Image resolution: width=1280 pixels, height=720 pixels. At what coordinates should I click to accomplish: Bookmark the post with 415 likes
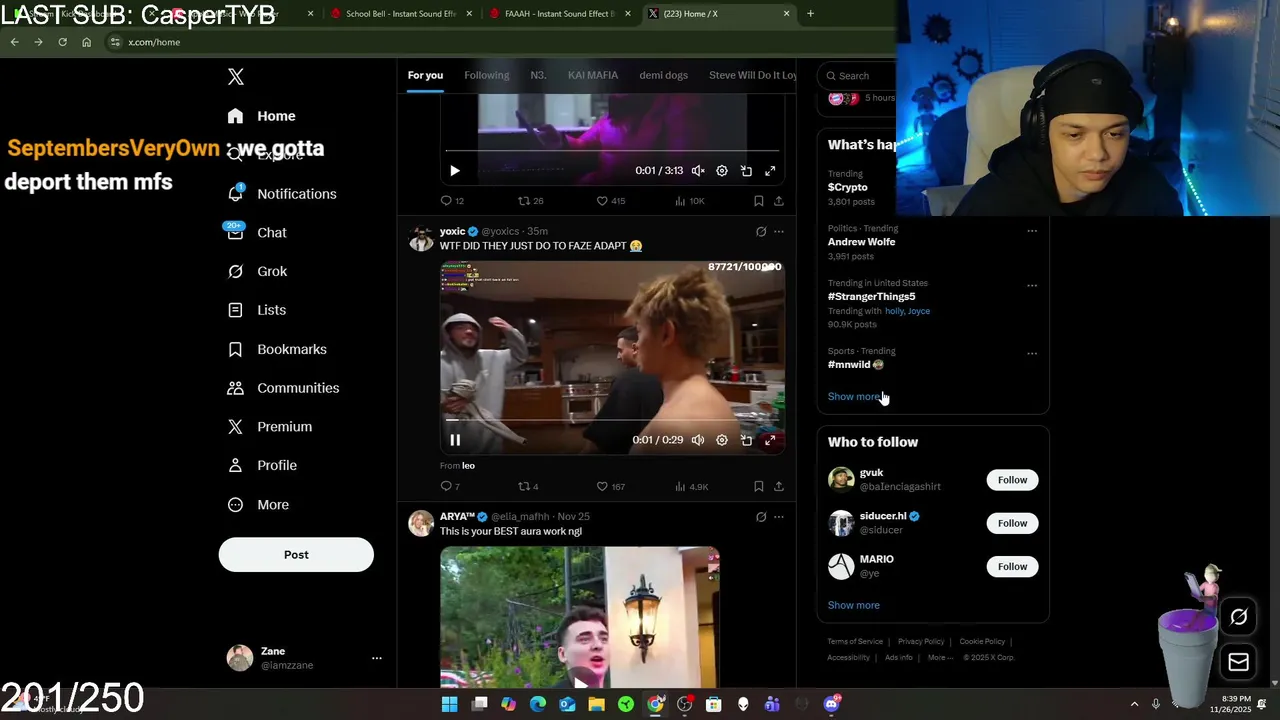pyautogui.click(x=759, y=201)
